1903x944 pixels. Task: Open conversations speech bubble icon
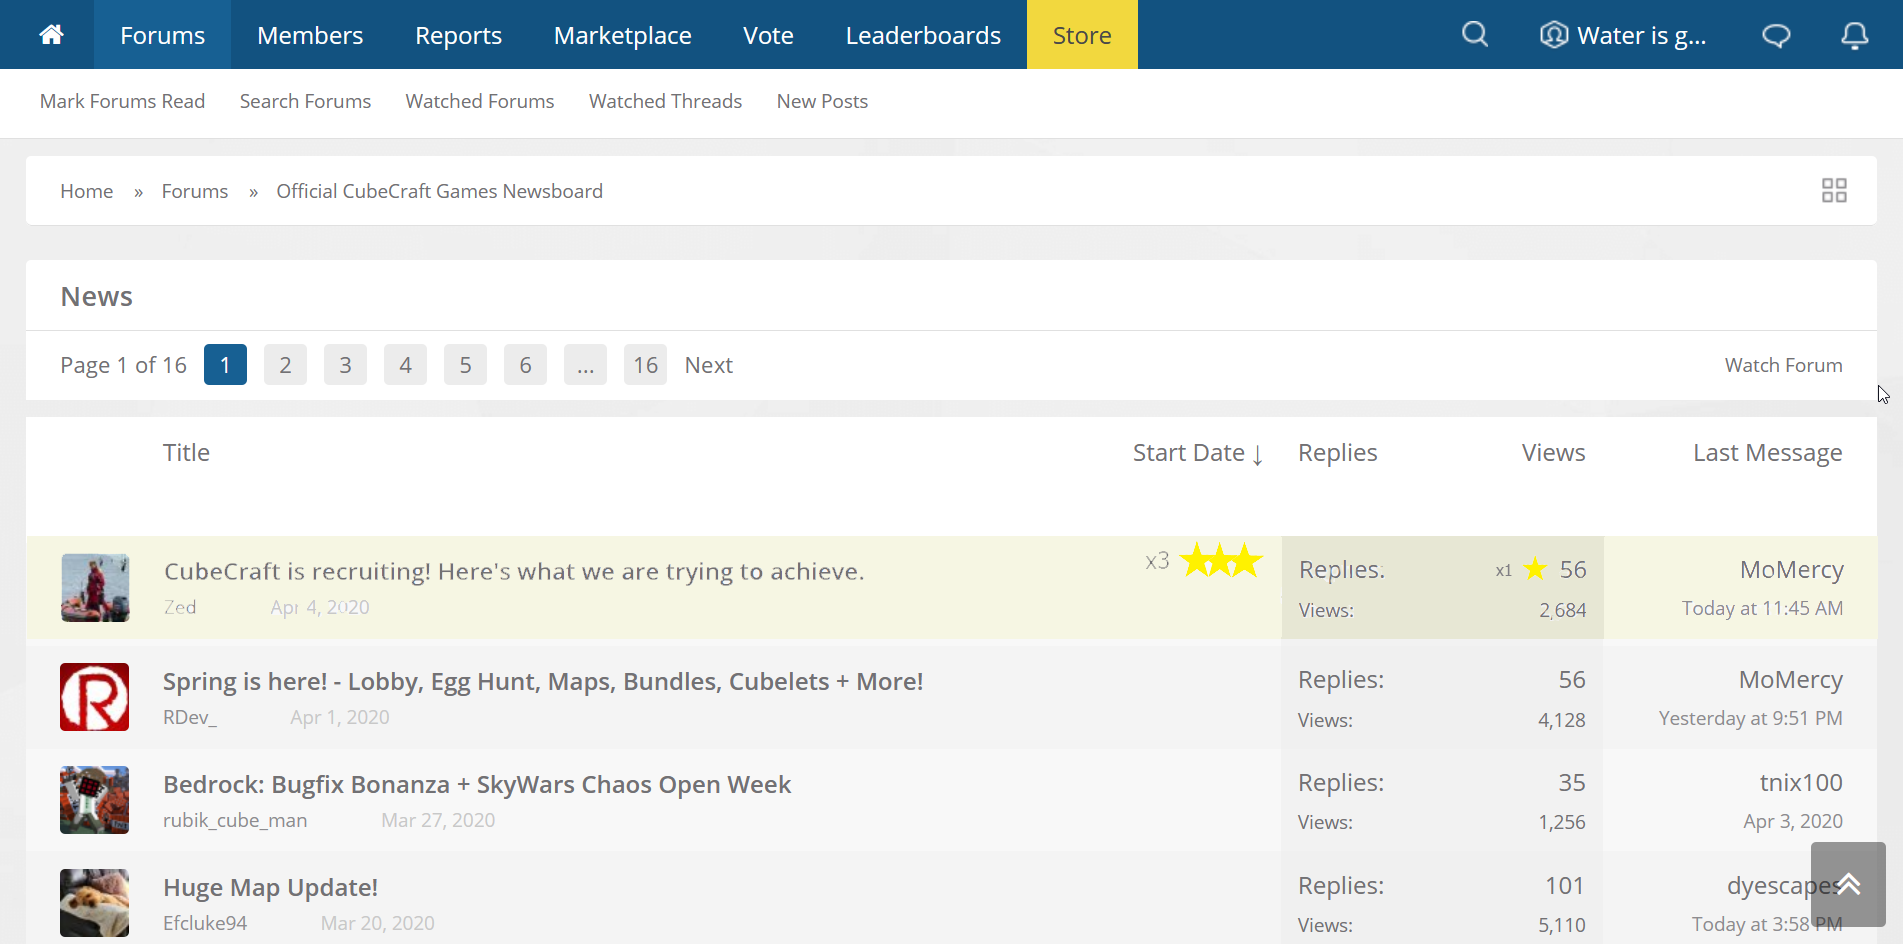pos(1776,36)
